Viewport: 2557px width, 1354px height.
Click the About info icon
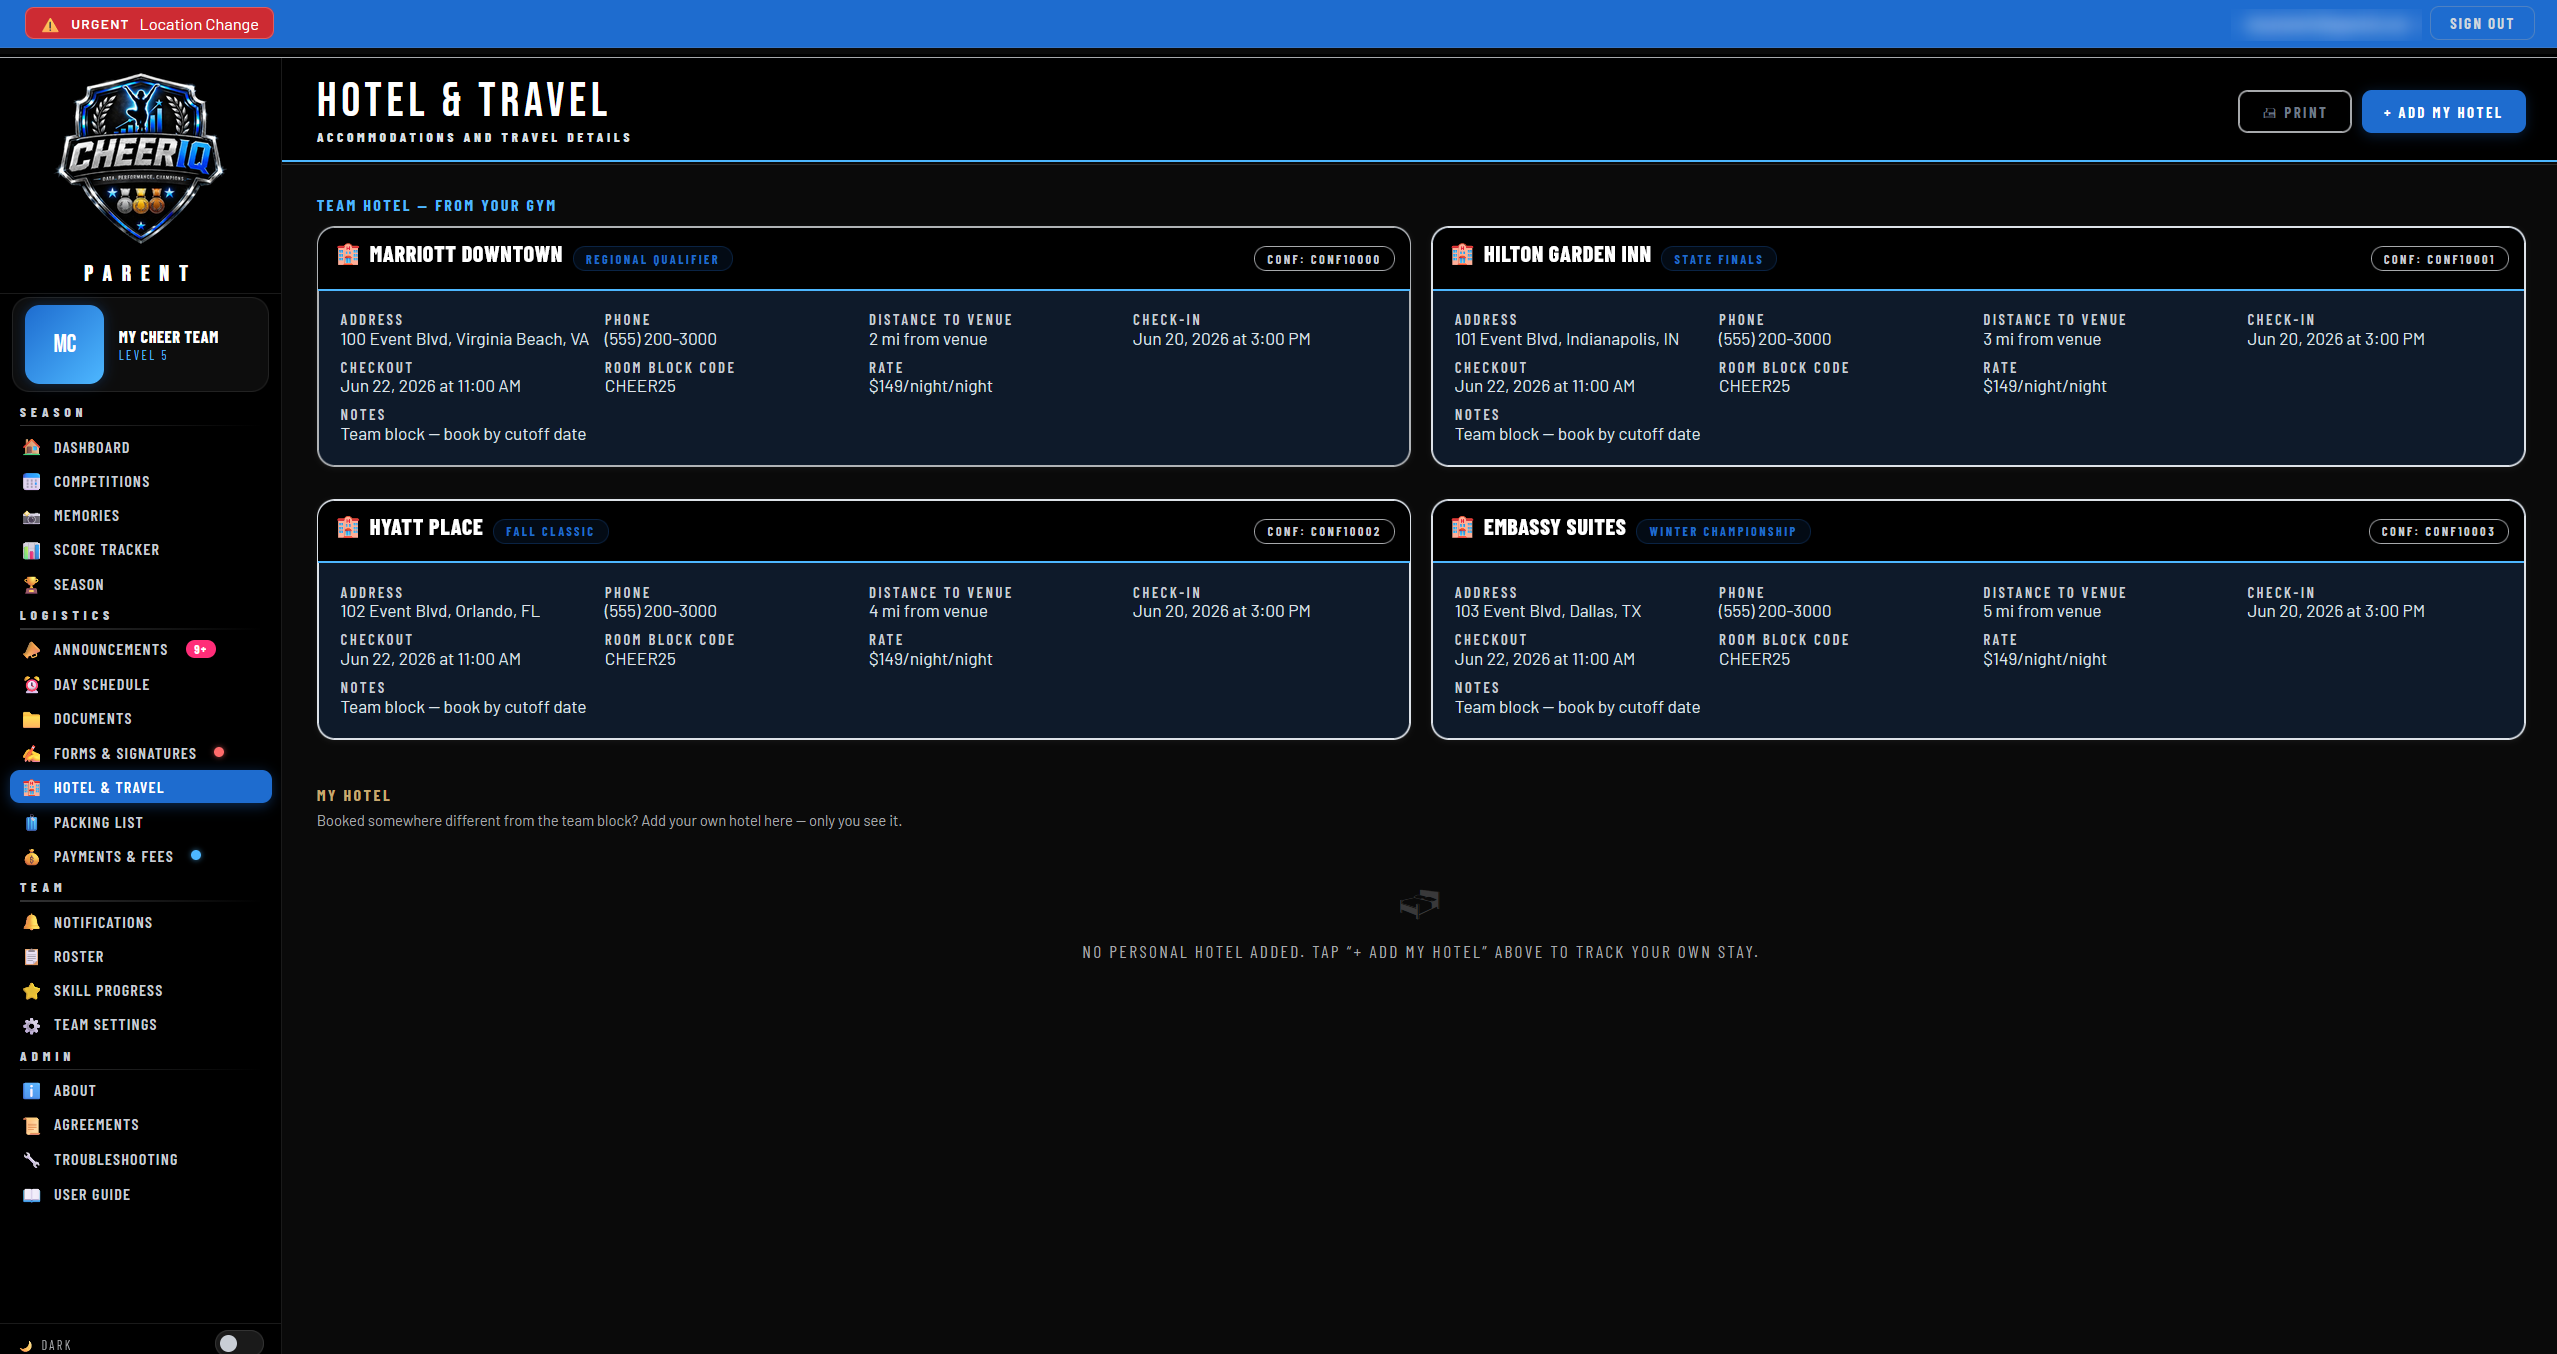click(32, 1091)
